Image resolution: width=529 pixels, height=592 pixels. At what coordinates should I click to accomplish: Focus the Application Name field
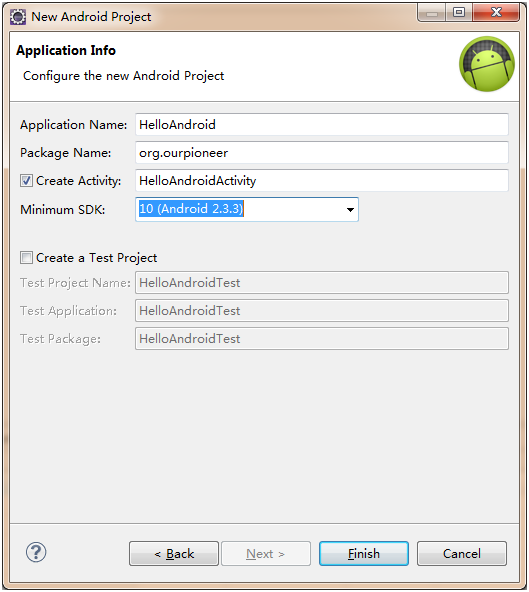[322, 125]
